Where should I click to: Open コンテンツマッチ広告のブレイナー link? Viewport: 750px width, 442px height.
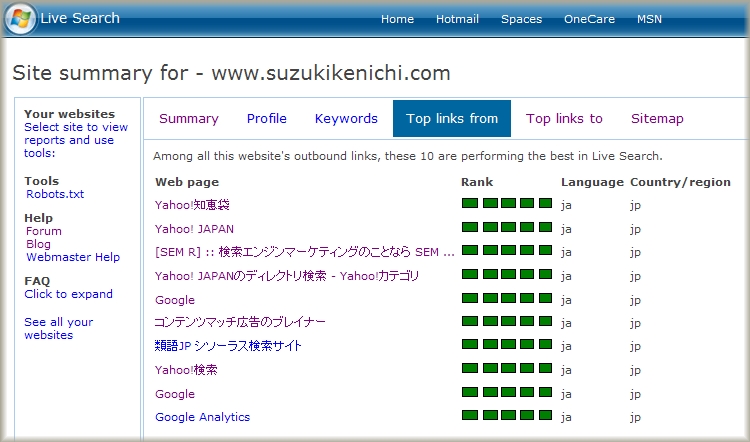[240, 322]
